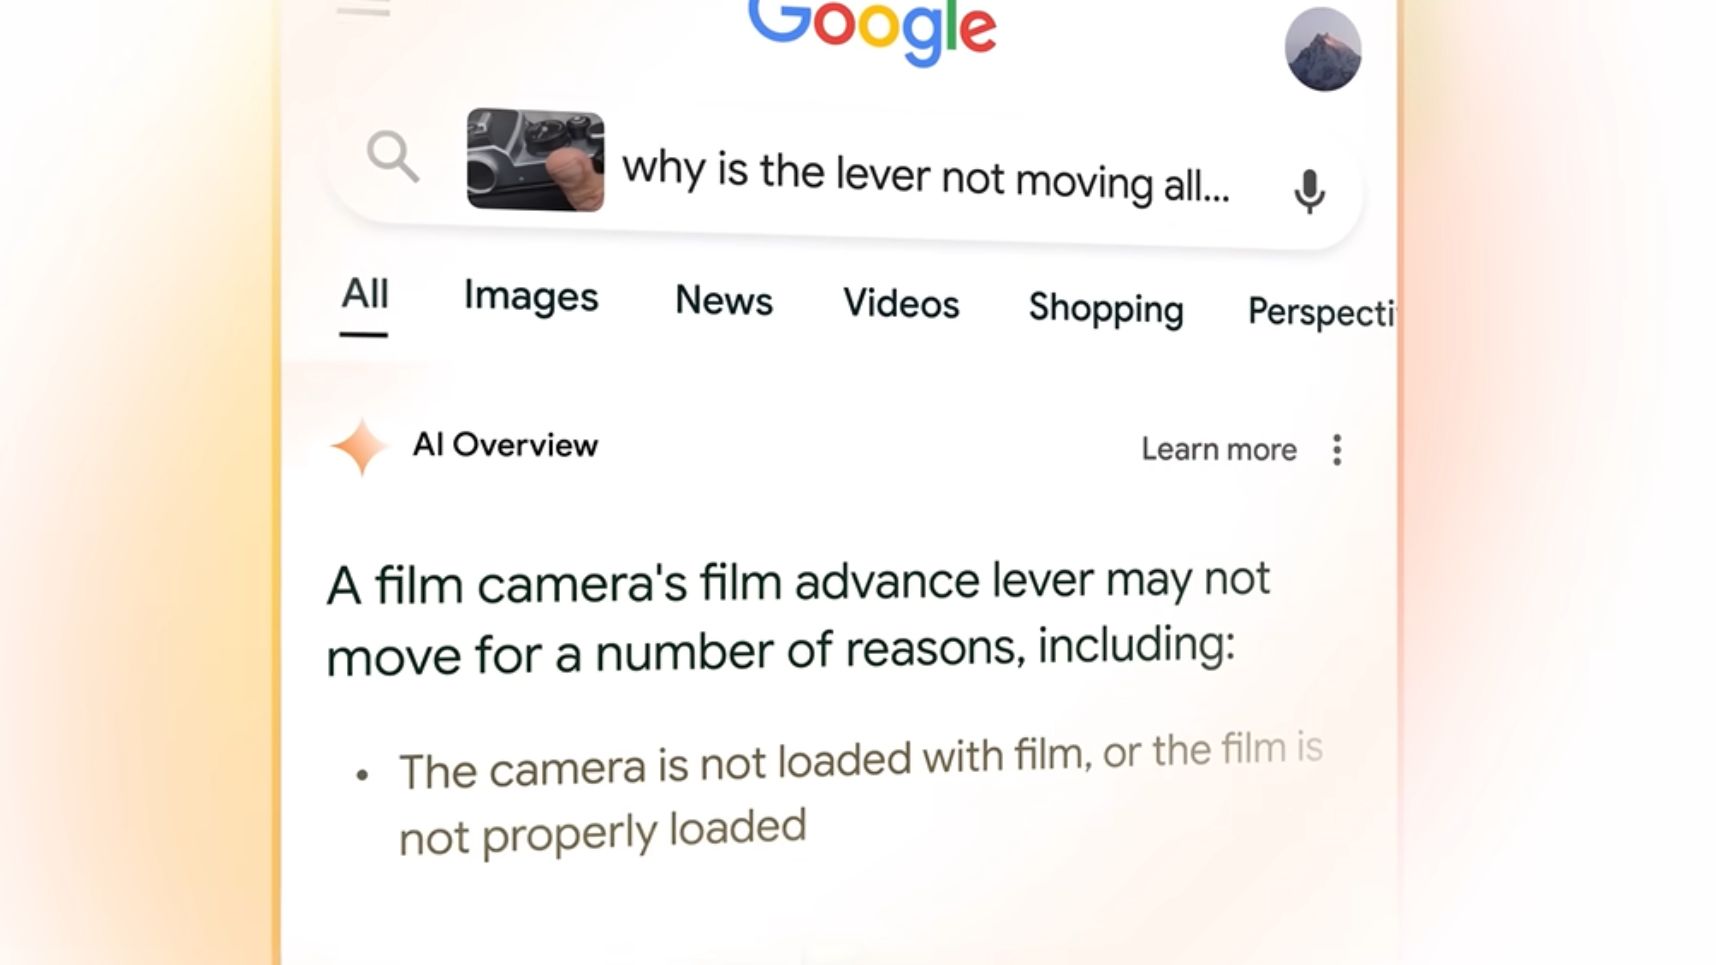Click the Google logo
Viewport: 1716px width, 965px height.
coord(872,32)
